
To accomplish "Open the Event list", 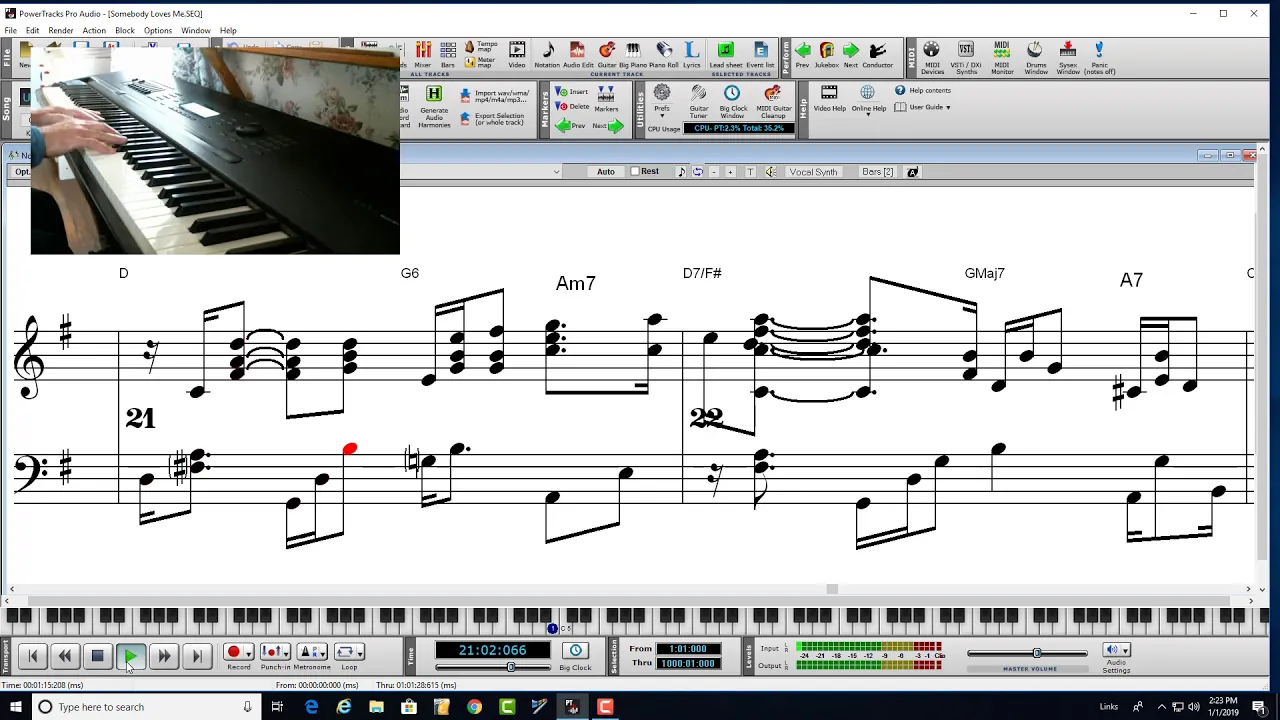I will pos(760,55).
